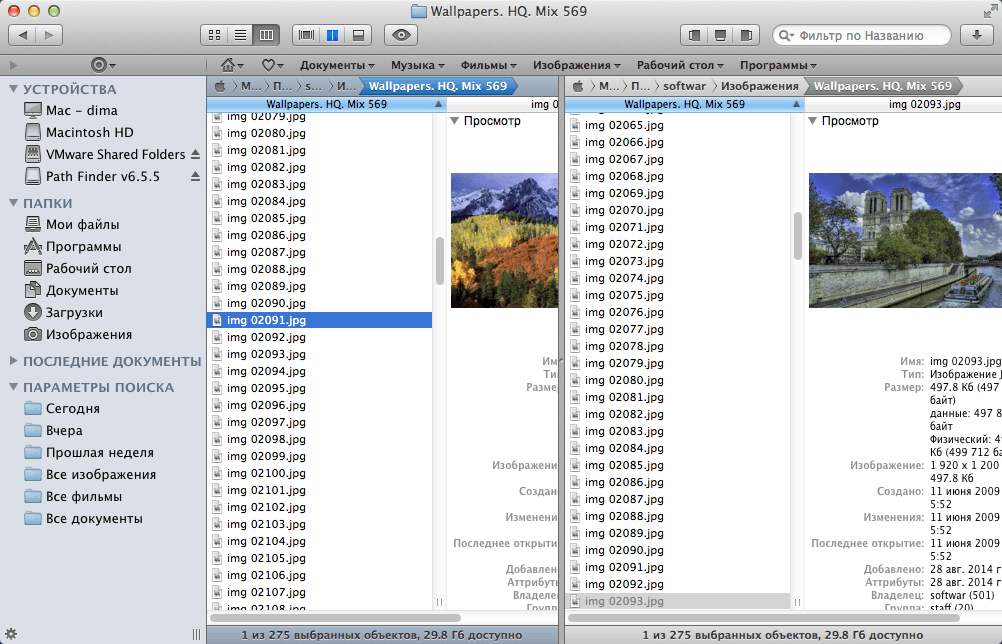This screenshot has width=1002, height=644.
Task: Open the Программы bookmark menu
Action: coord(778,65)
